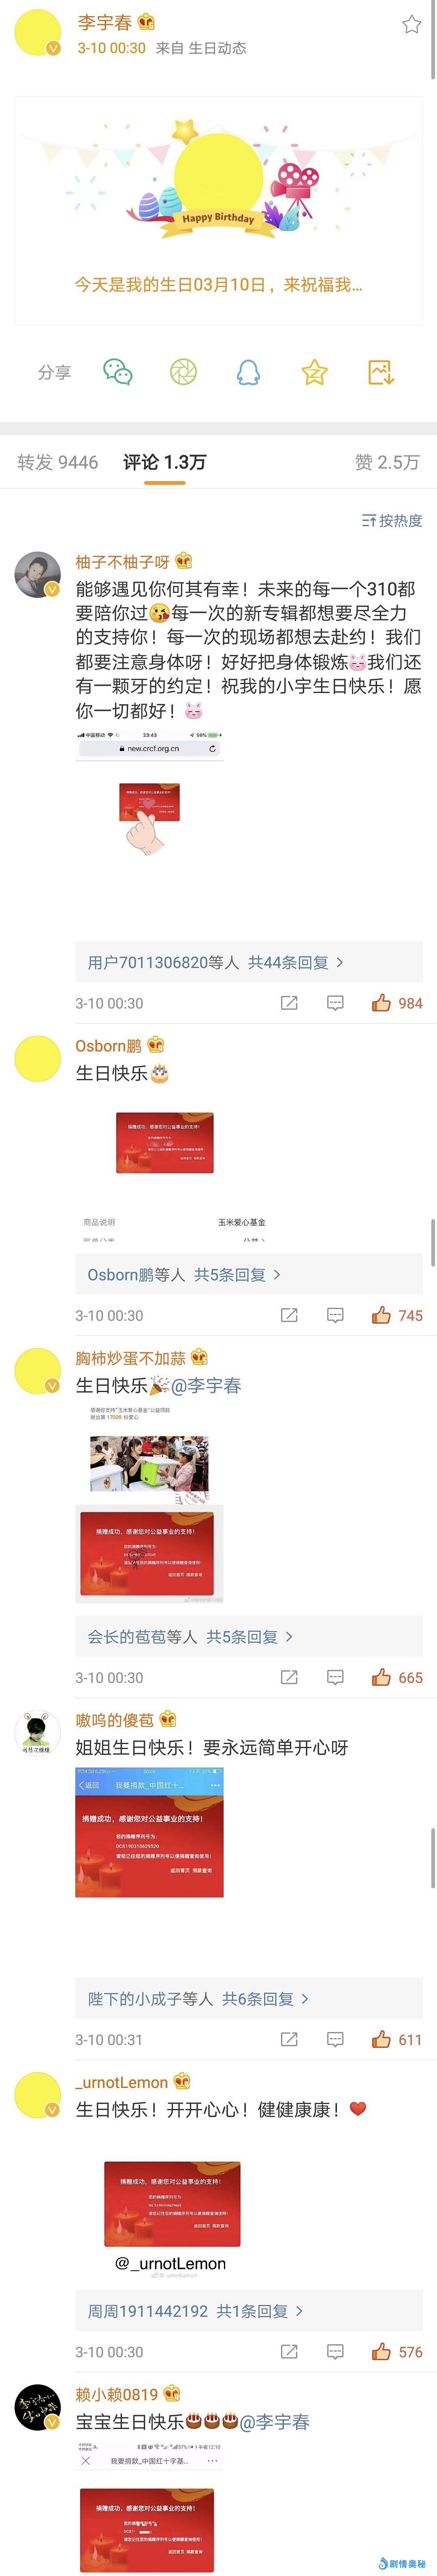Screen dimensions: 437x2576
Task: Repost 胸柿炒蛋不加蒜's comment via the forward icon
Action: [289, 1677]
